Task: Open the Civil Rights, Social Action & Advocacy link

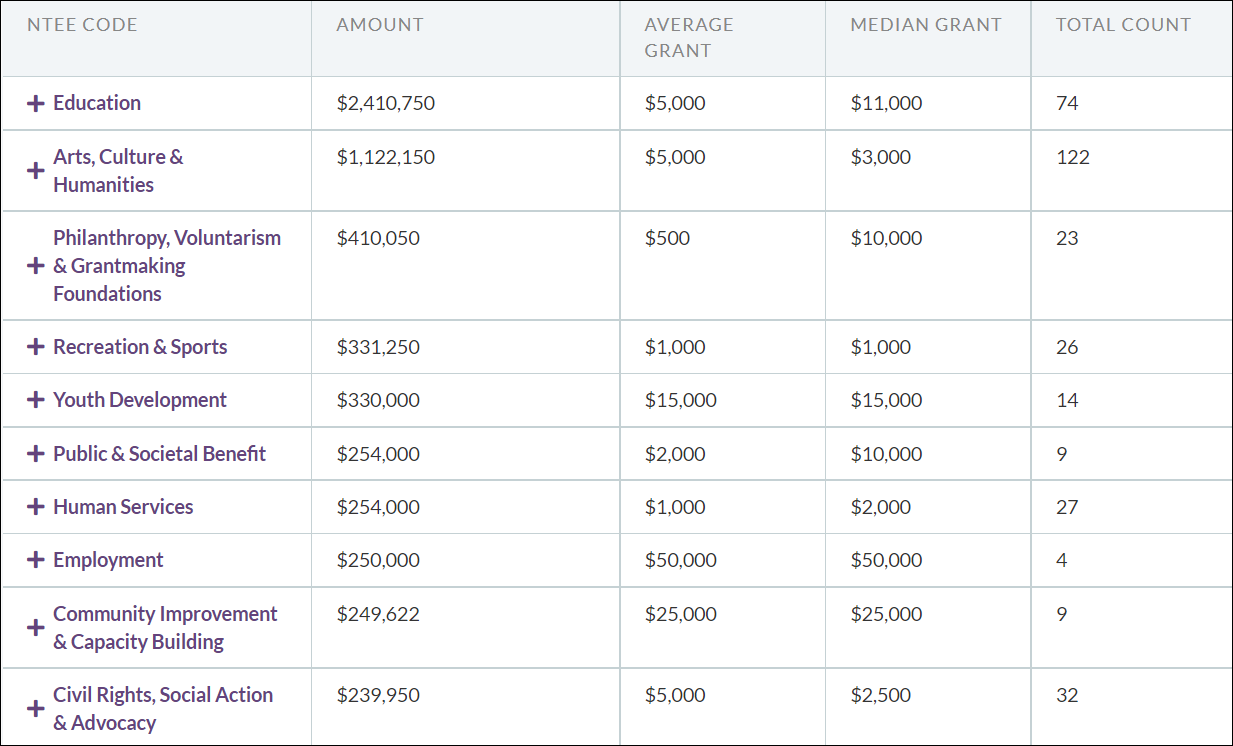Action: (163, 707)
